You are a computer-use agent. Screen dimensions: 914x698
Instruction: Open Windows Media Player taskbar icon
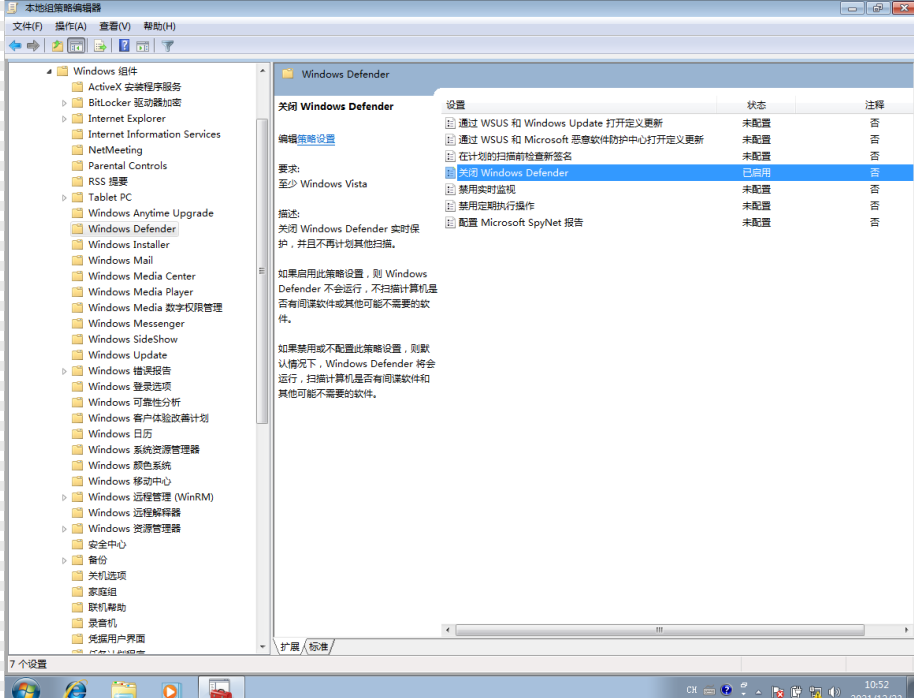coord(171,690)
